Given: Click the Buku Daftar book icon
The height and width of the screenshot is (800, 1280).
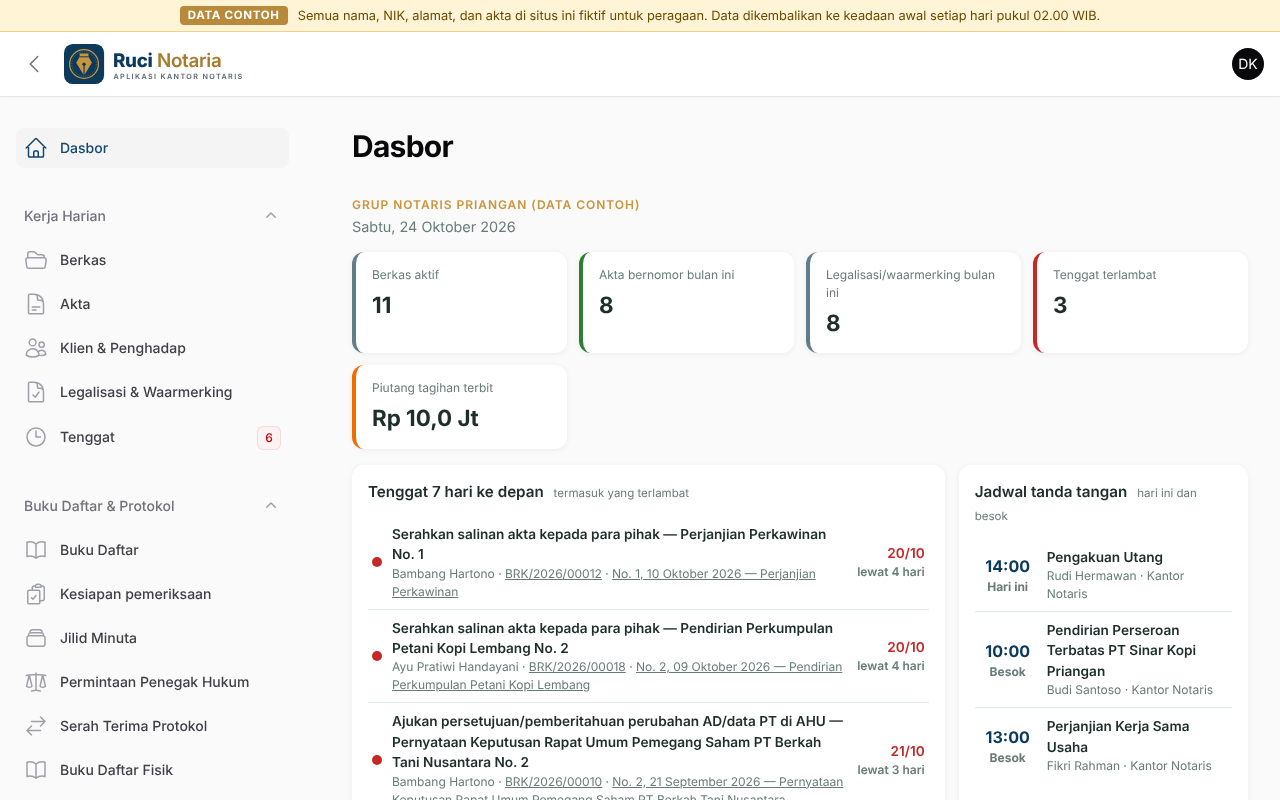Looking at the screenshot, I should click(x=36, y=550).
